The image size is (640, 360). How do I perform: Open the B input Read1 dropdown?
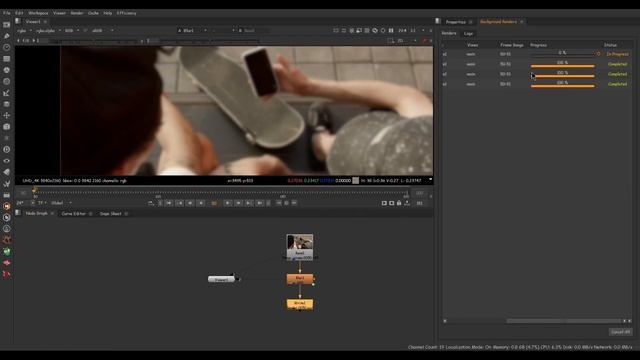[x=253, y=31]
